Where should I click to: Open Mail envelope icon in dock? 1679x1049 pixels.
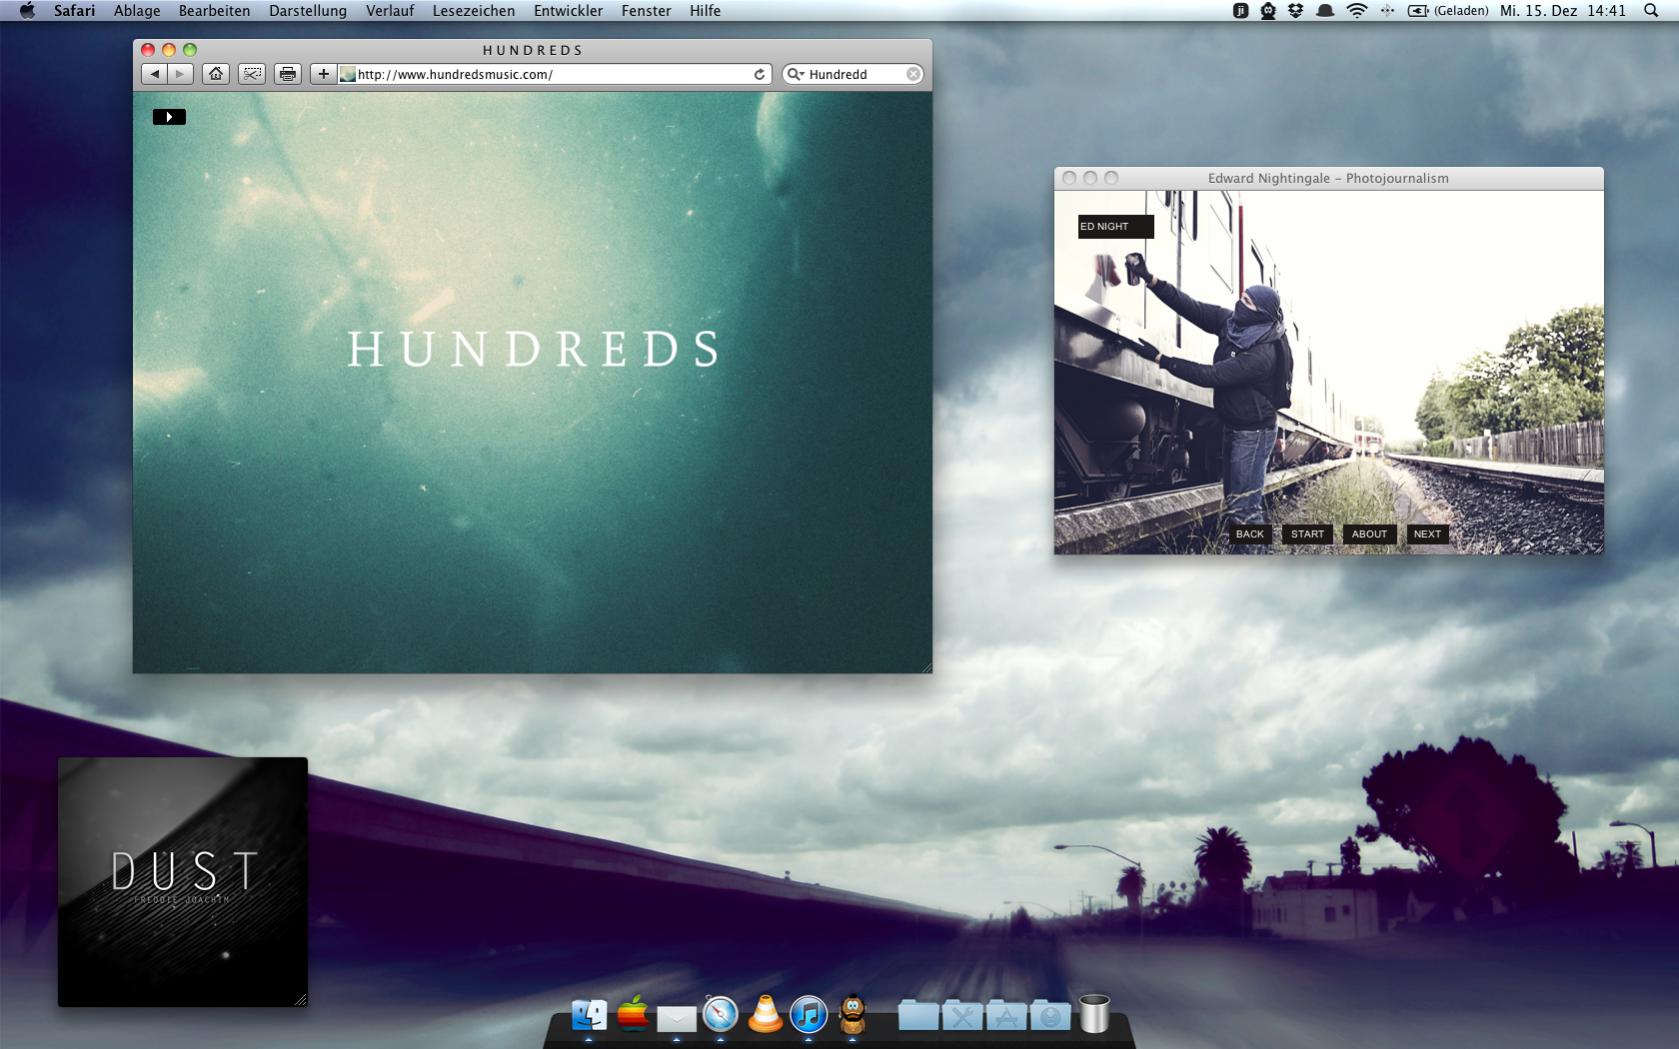[x=677, y=1019]
